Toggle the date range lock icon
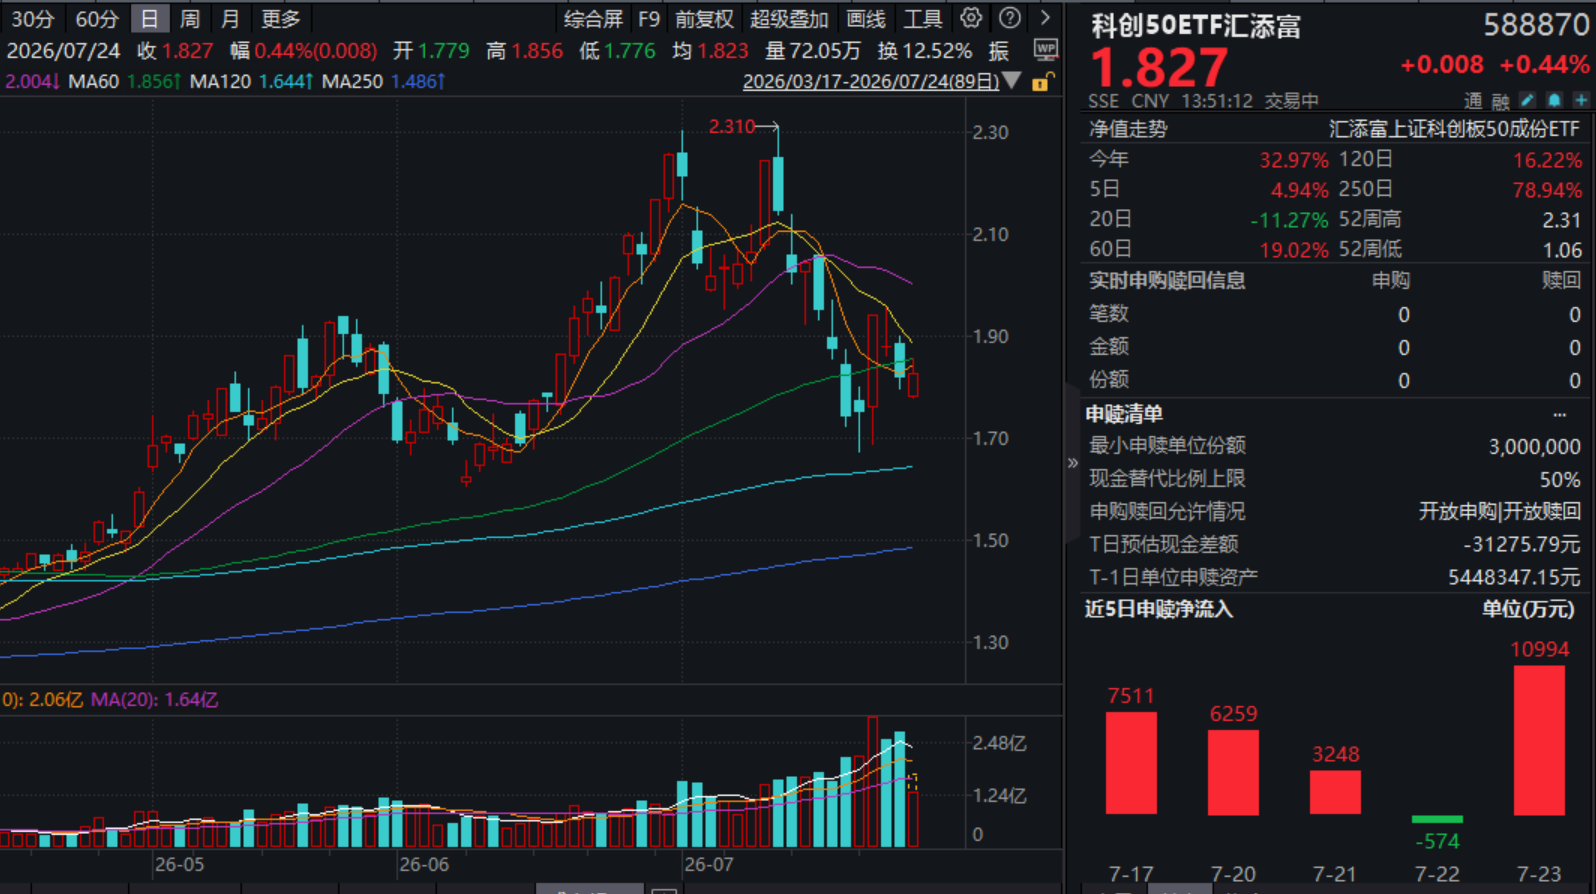 click(1041, 82)
